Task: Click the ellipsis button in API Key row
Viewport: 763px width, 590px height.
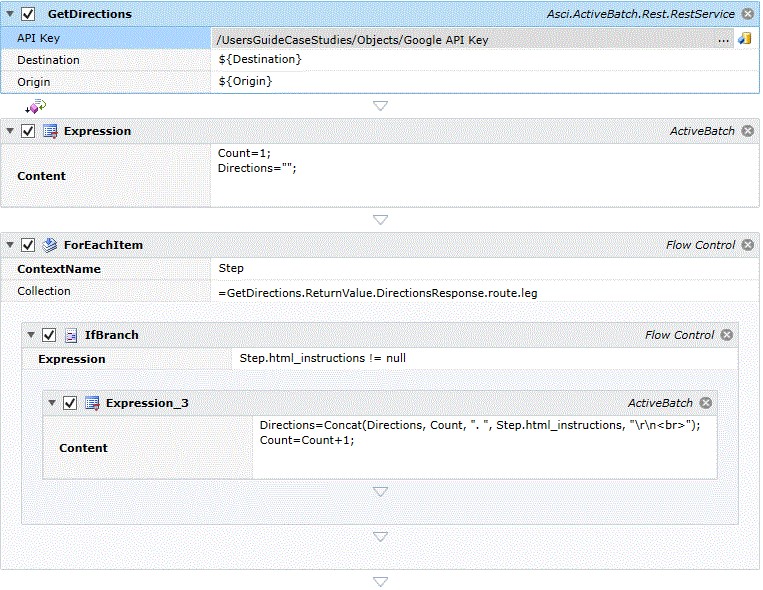Action: coord(723,39)
